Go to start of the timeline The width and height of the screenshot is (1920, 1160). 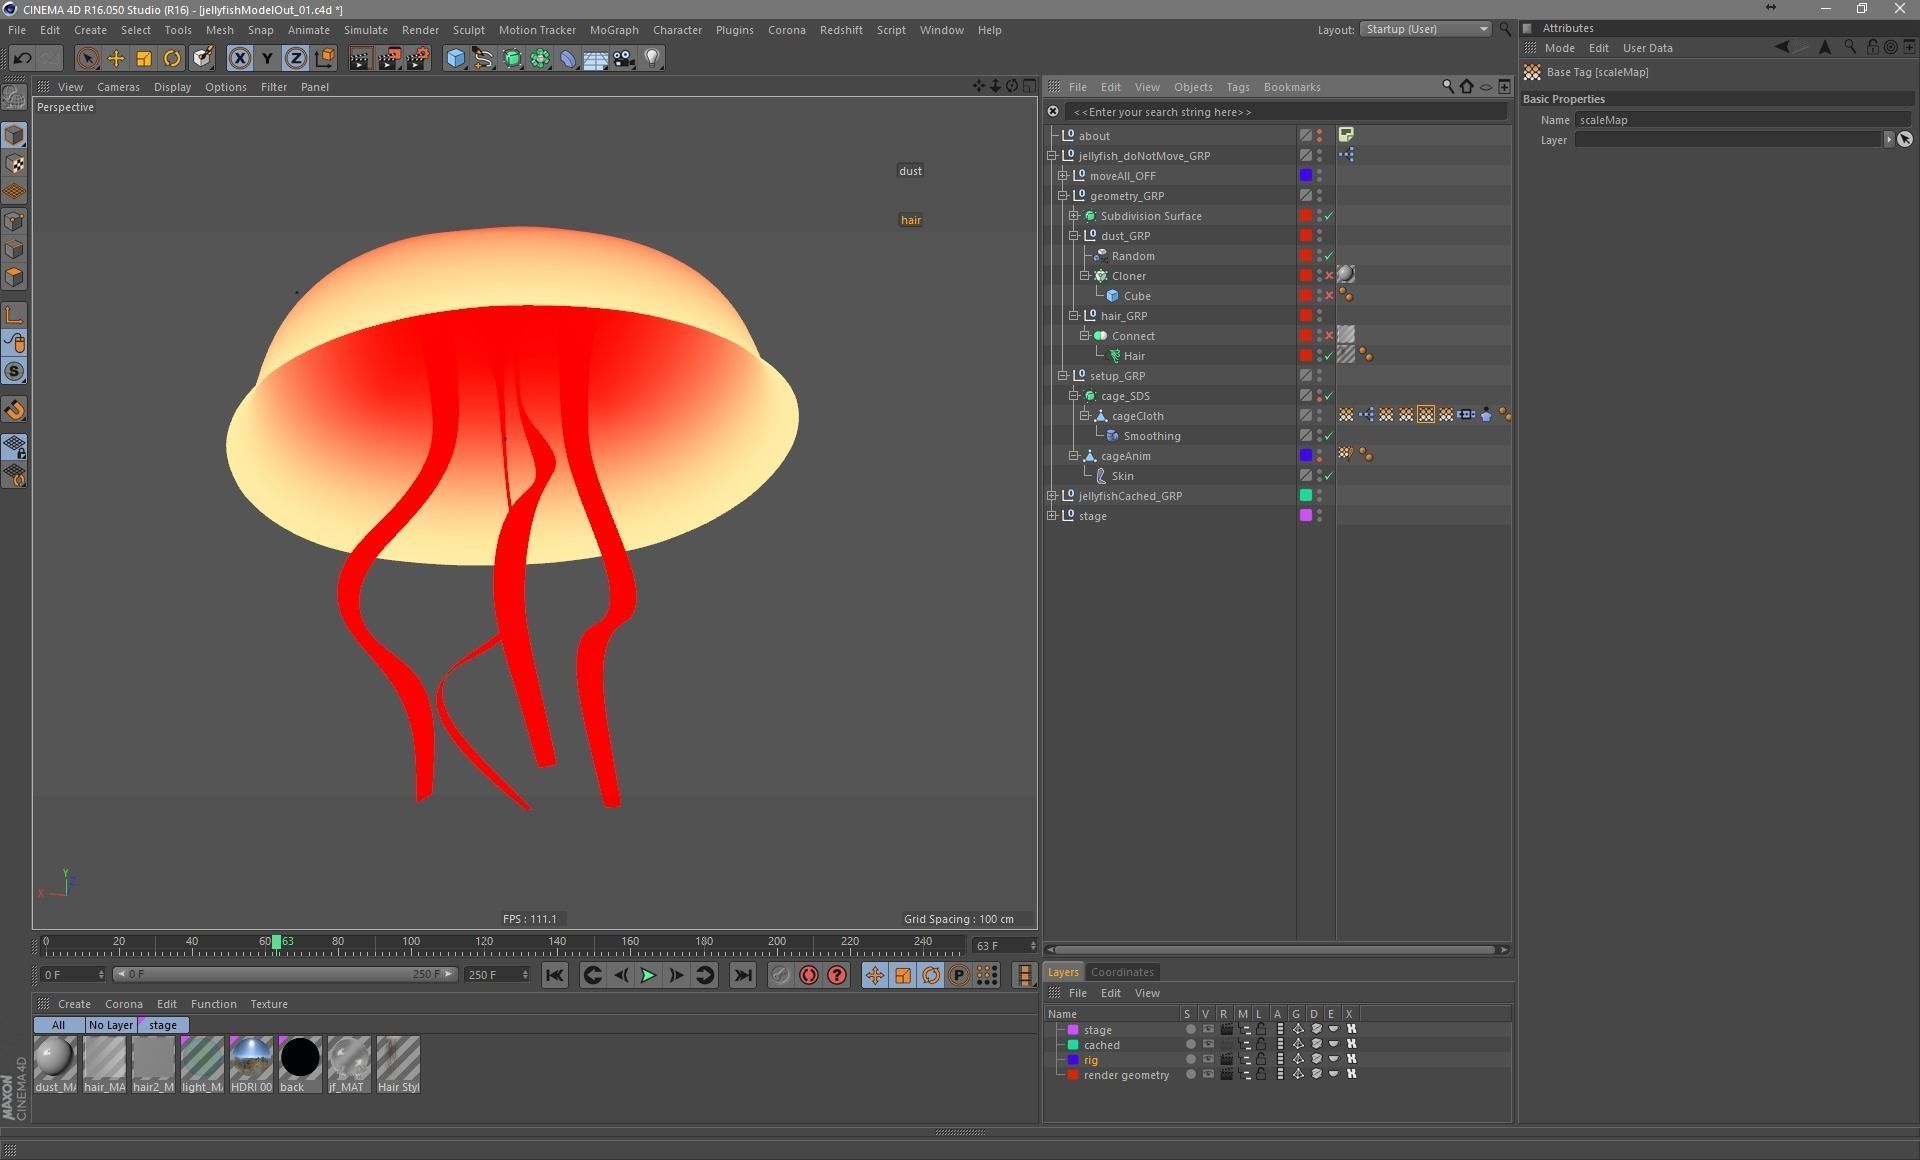[x=555, y=975]
